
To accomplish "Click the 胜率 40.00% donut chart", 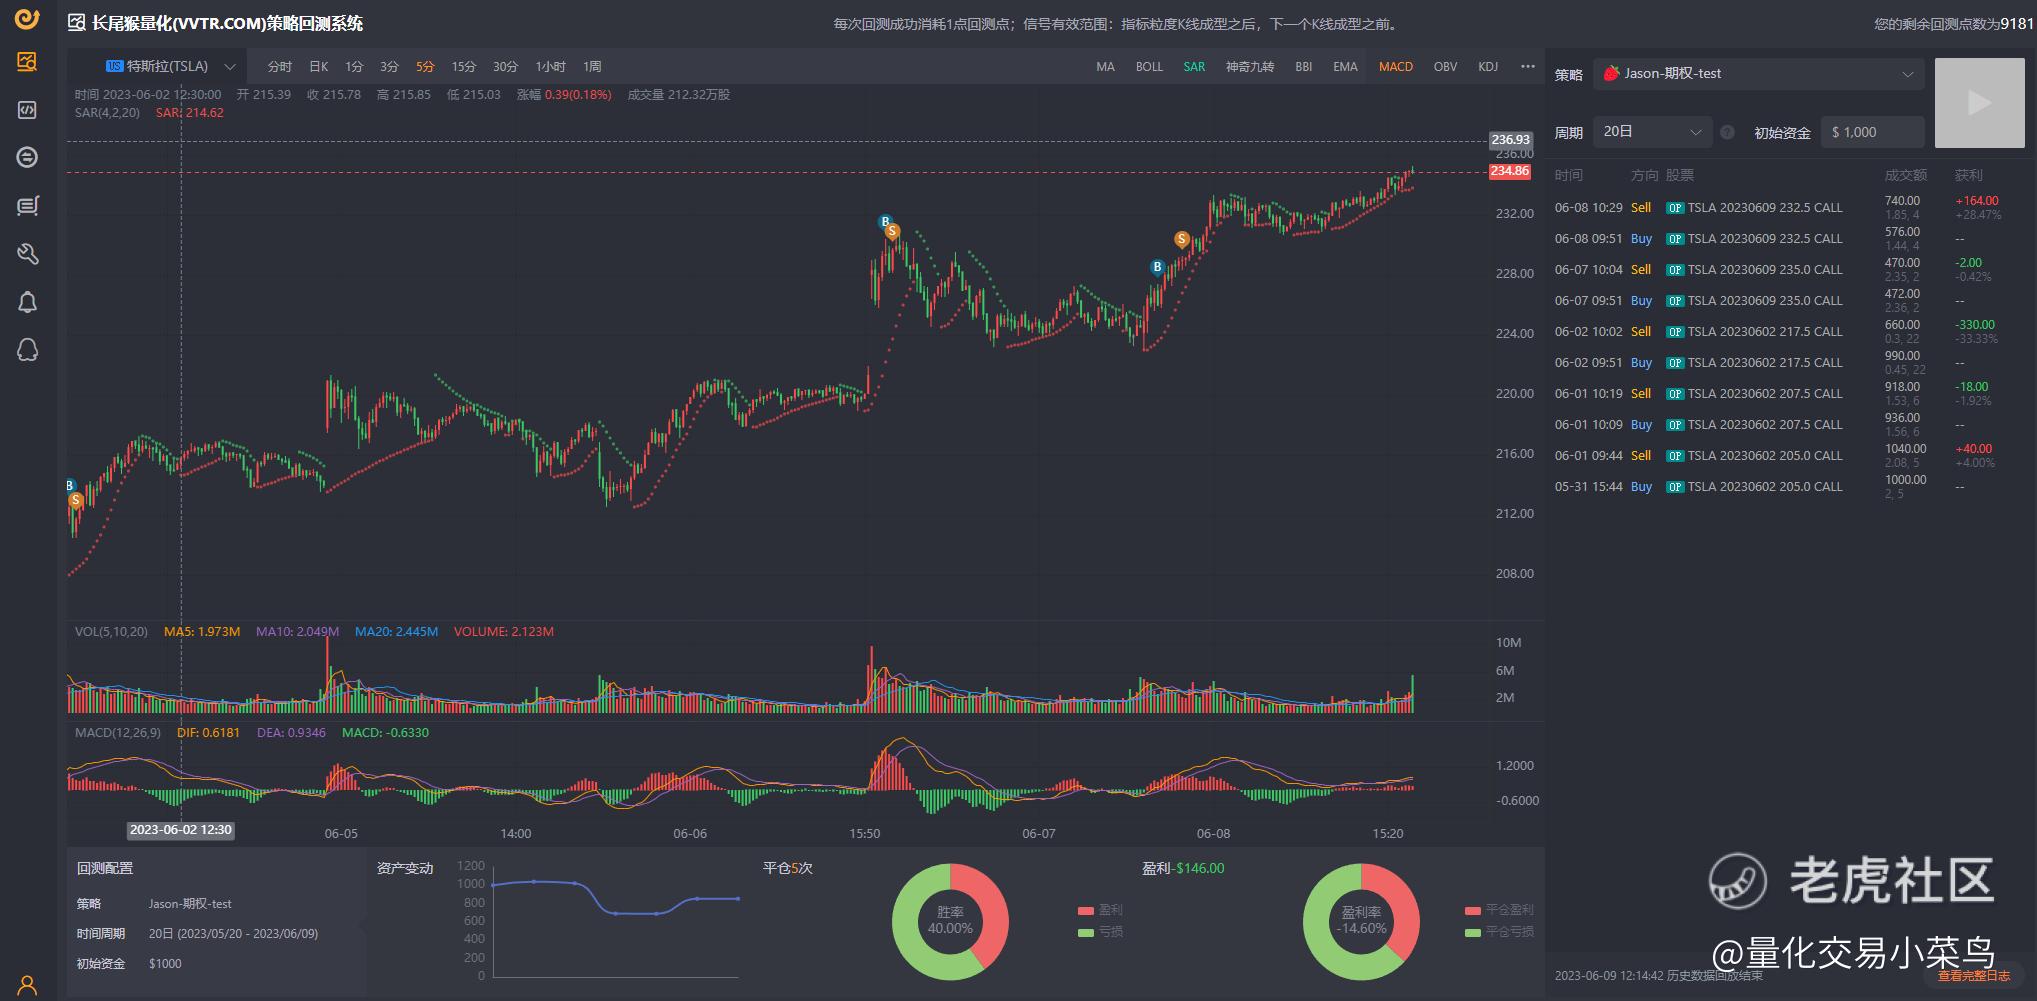I will (950, 921).
